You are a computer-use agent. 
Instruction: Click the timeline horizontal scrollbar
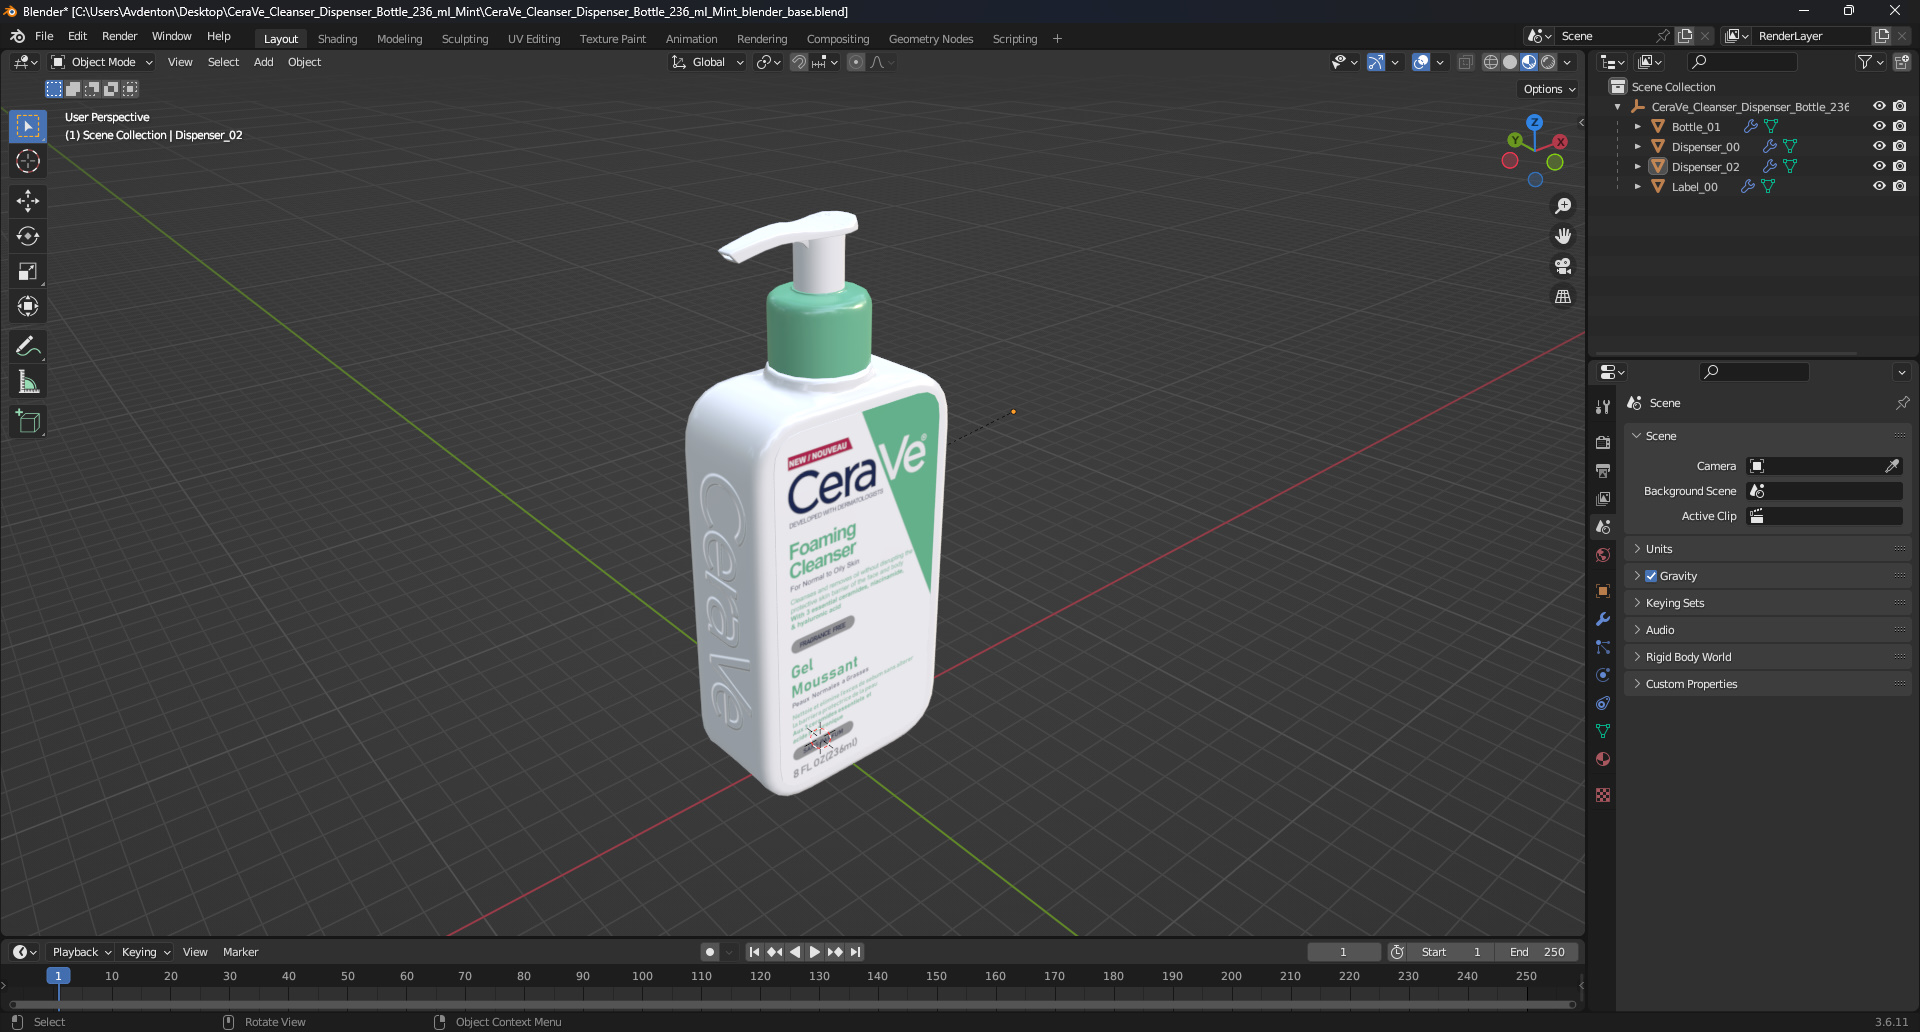click(792, 1004)
